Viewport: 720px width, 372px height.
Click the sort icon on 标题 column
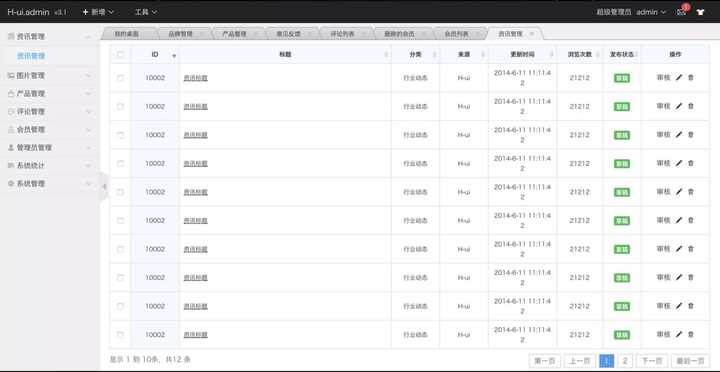pyautogui.click(x=386, y=55)
